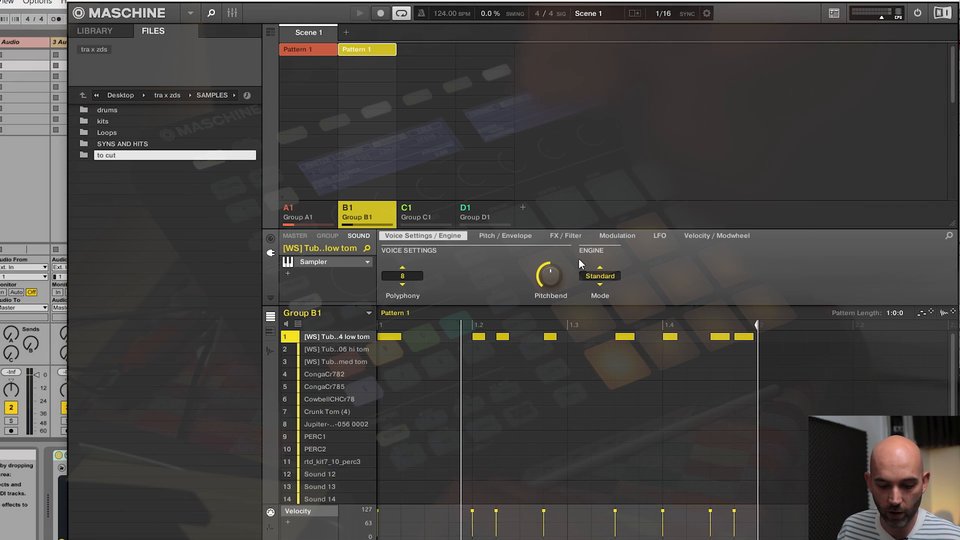960x540 pixels.
Task: Open Maschine main menu dropdown arrow
Action: [190, 13]
